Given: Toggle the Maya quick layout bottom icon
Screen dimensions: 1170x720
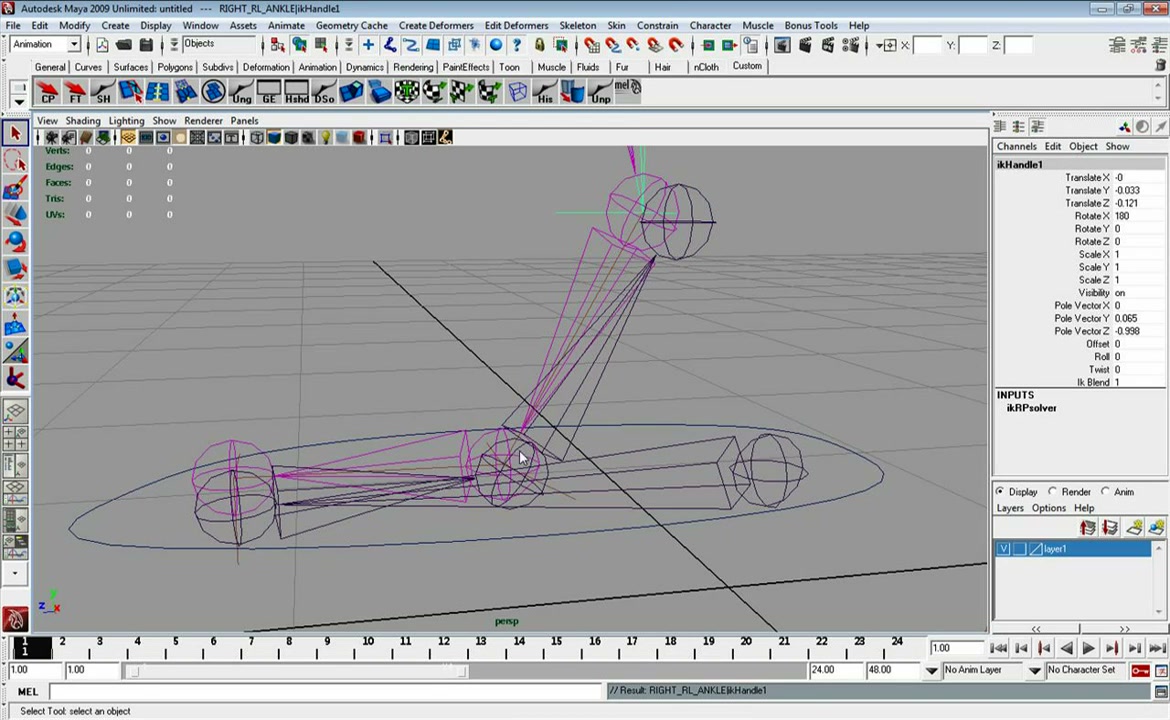Looking at the screenshot, I should coord(15,619).
